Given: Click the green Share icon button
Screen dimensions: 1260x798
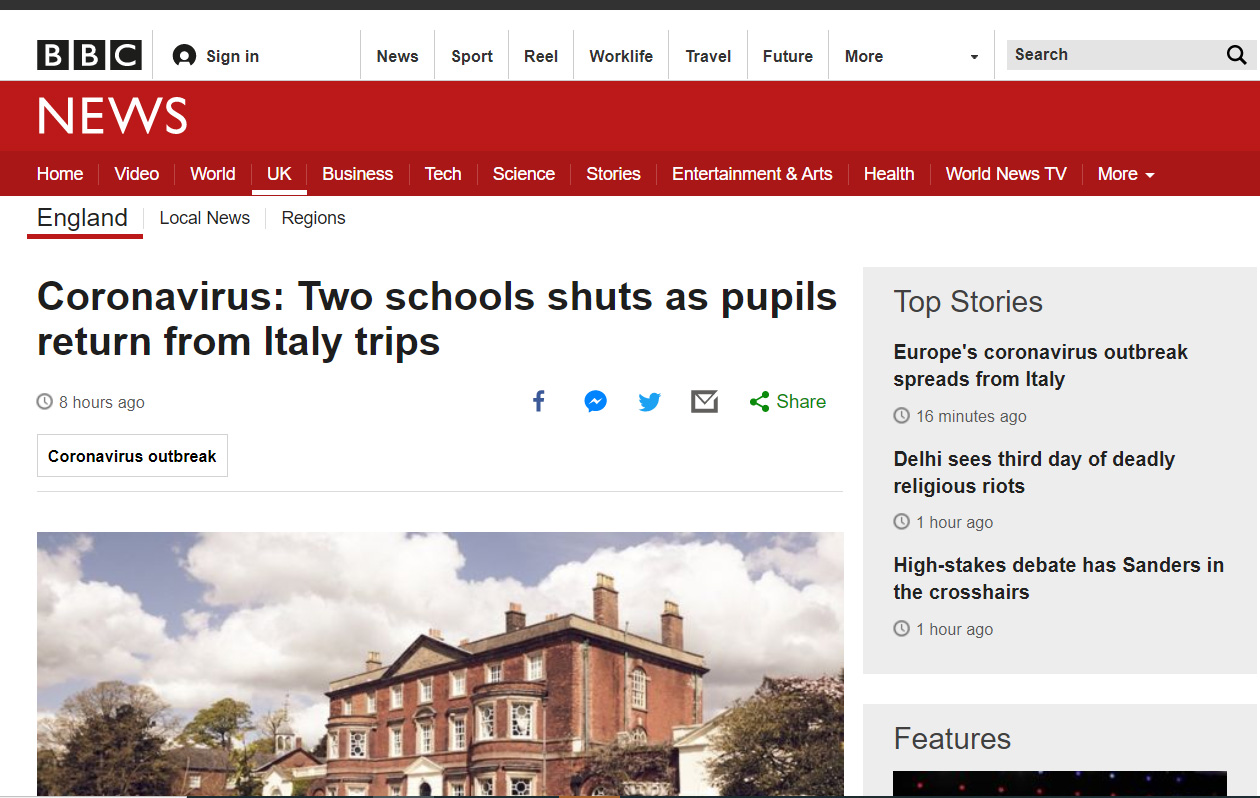Looking at the screenshot, I should pyautogui.click(x=788, y=402).
